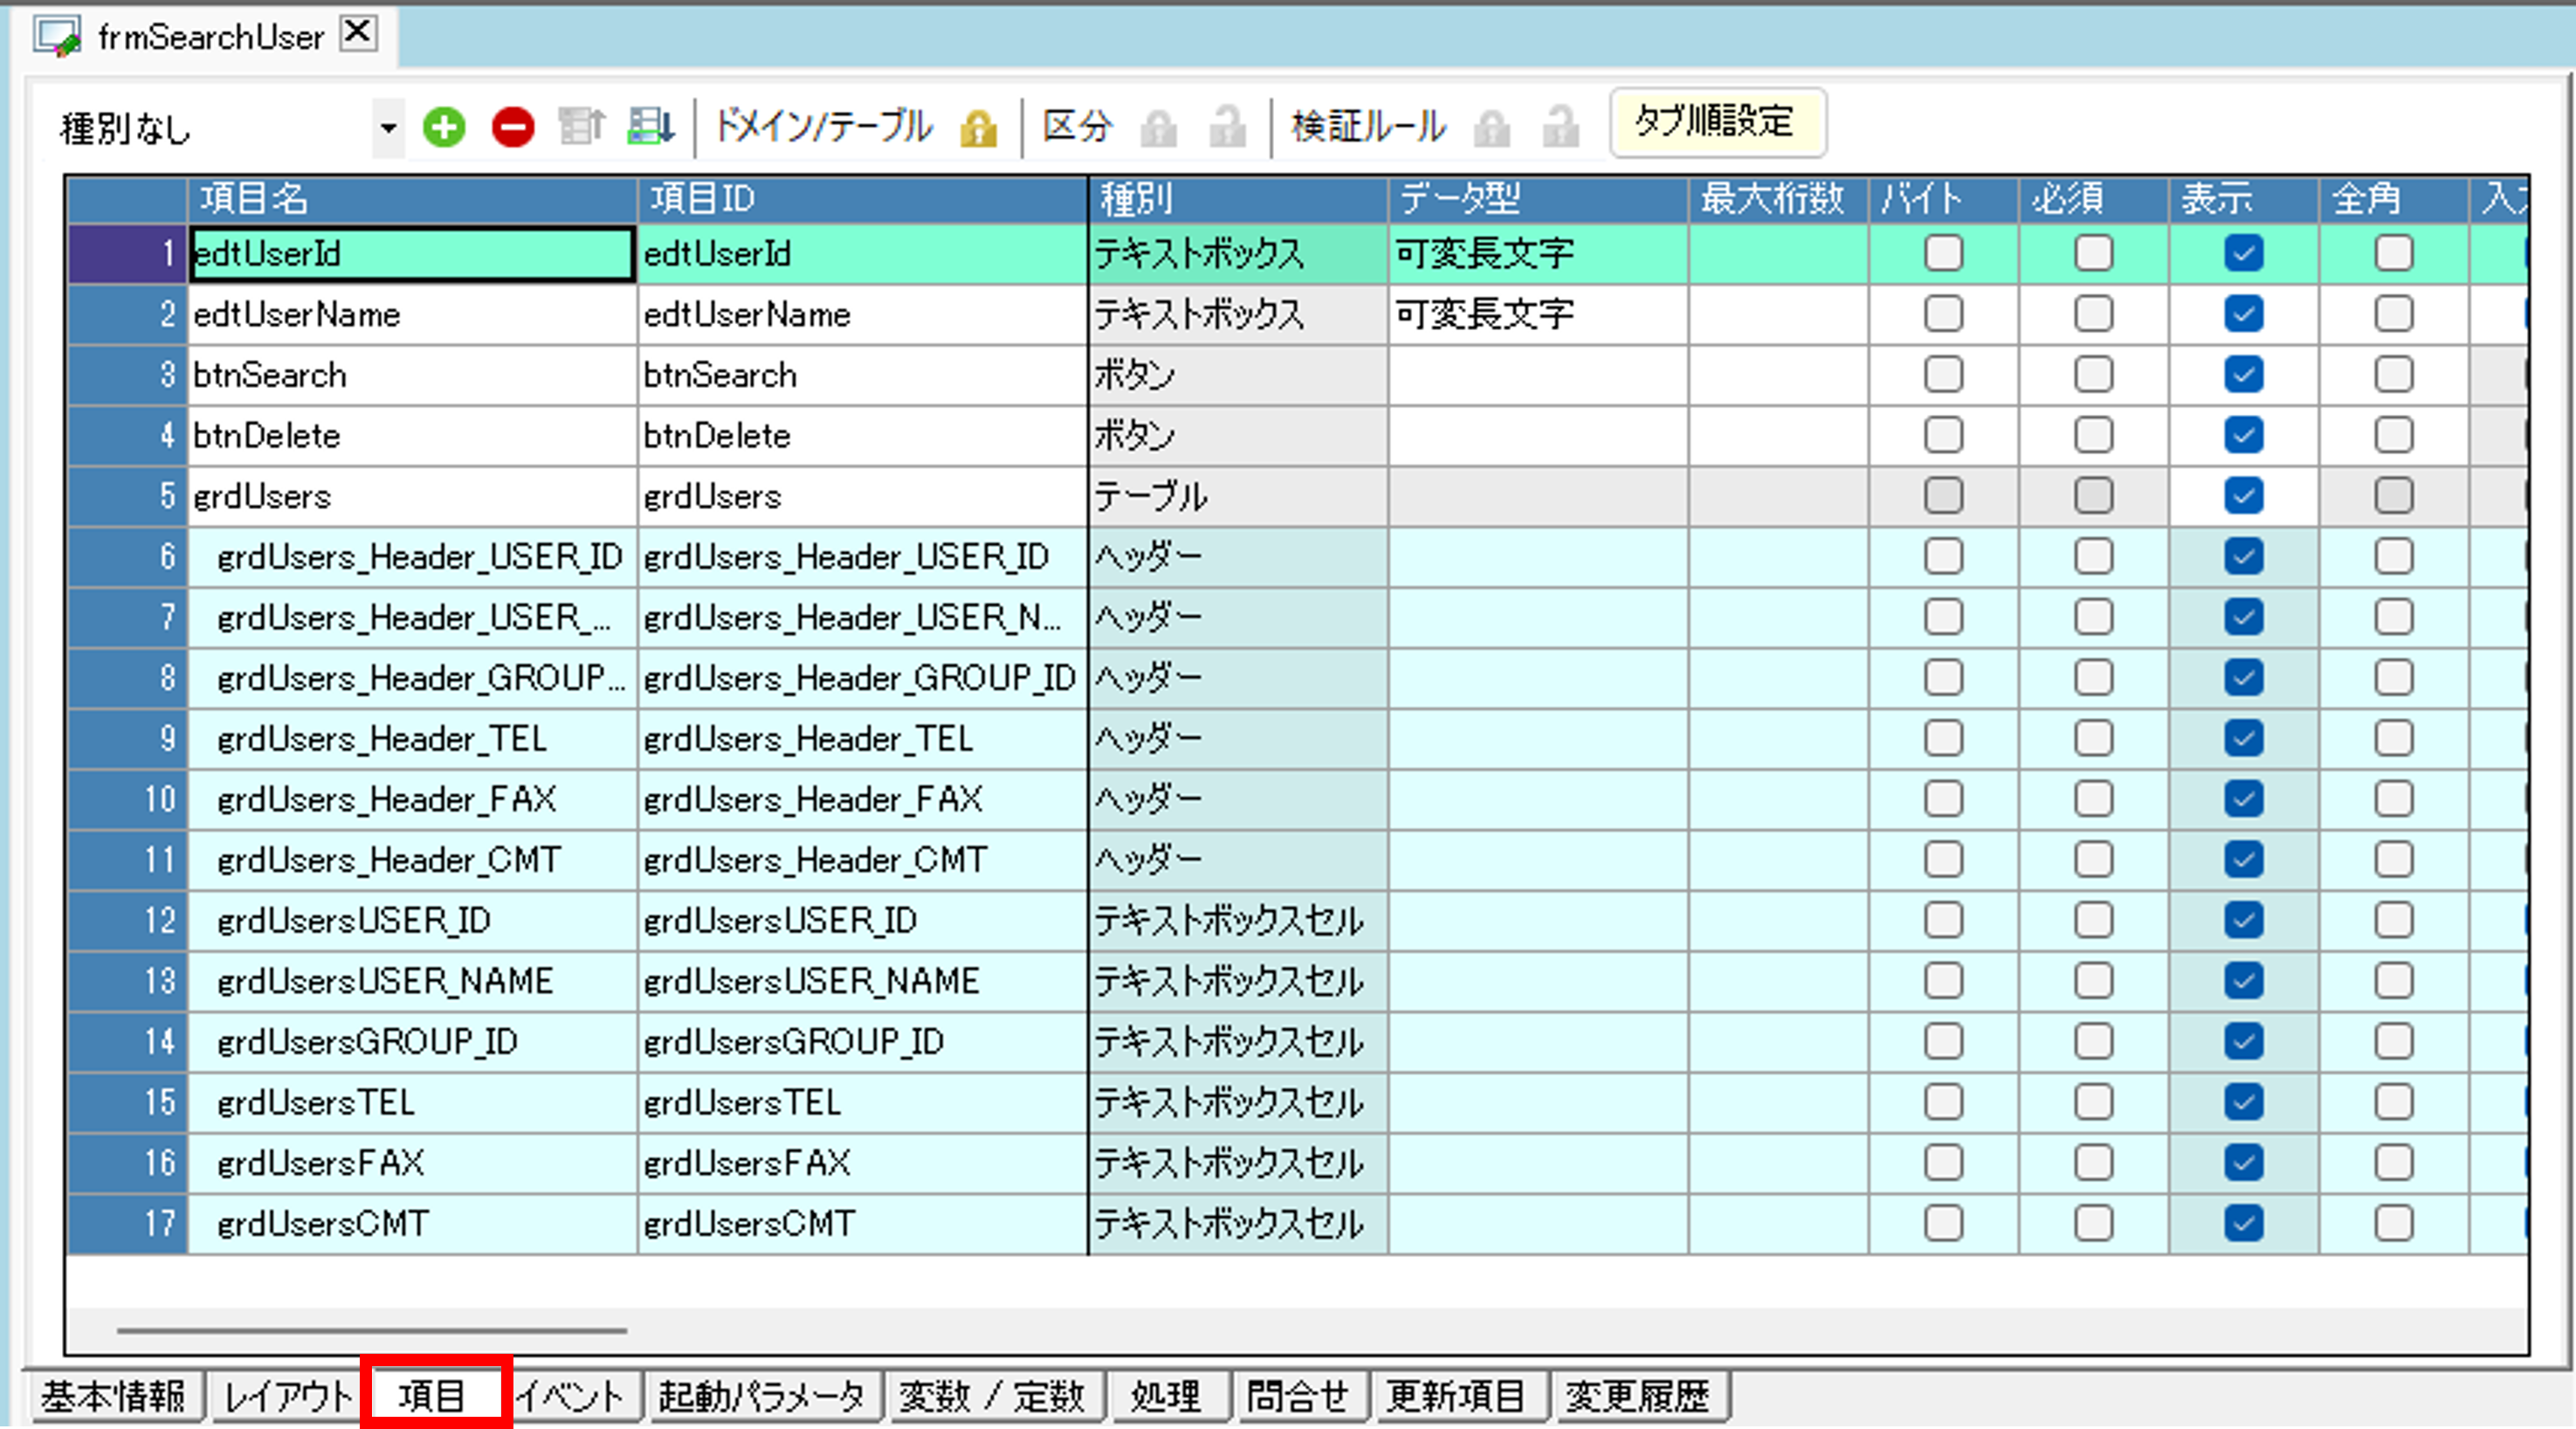
Task: Check バイト checkbox for edtUserId row
Action: 1943,254
